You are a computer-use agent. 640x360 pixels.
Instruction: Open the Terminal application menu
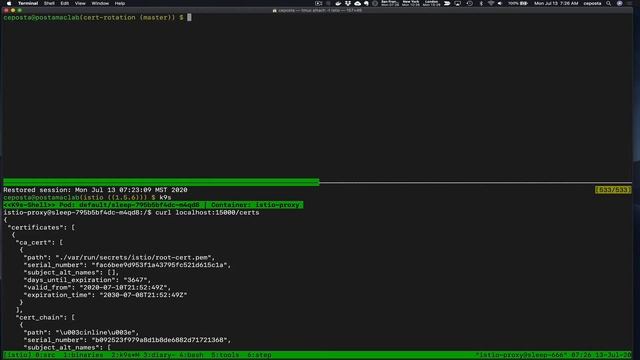pyautogui.click(x=28, y=3)
